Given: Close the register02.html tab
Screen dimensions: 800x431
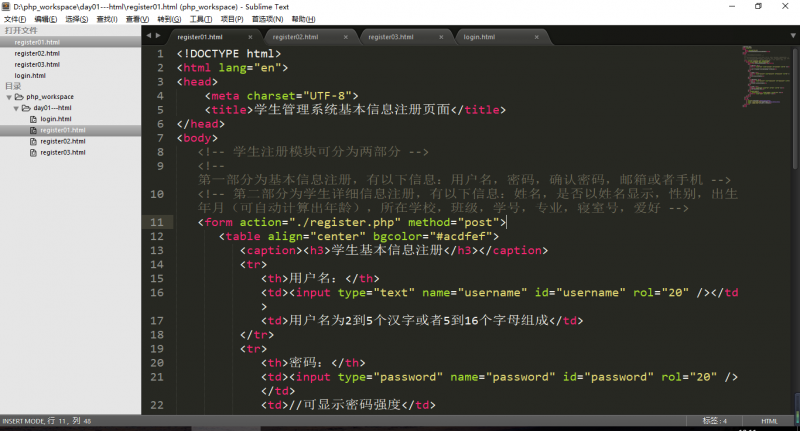Looking at the screenshot, I should click(347, 37).
